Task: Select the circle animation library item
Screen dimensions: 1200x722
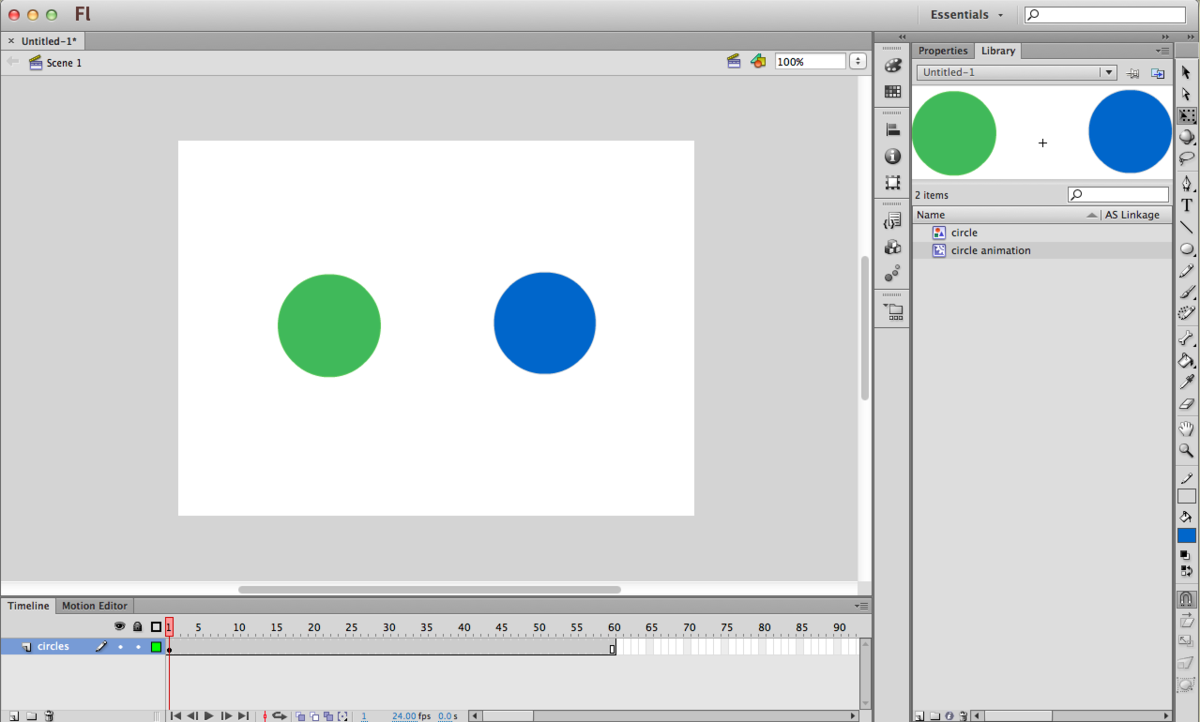Action: point(990,251)
